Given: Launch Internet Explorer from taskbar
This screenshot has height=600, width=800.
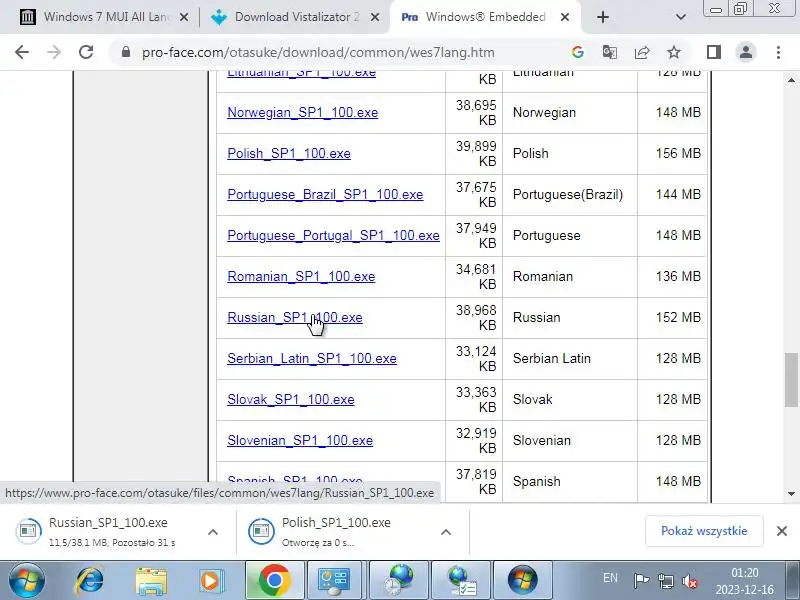Looking at the screenshot, I should (x=89, y=581).
